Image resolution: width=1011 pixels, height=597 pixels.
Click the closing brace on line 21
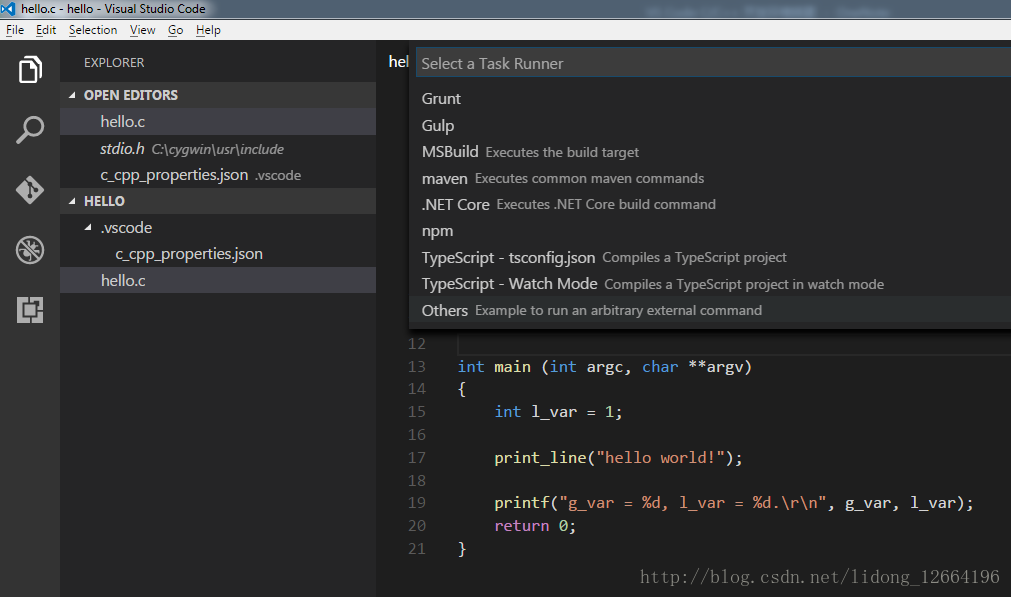click(462, 549)
